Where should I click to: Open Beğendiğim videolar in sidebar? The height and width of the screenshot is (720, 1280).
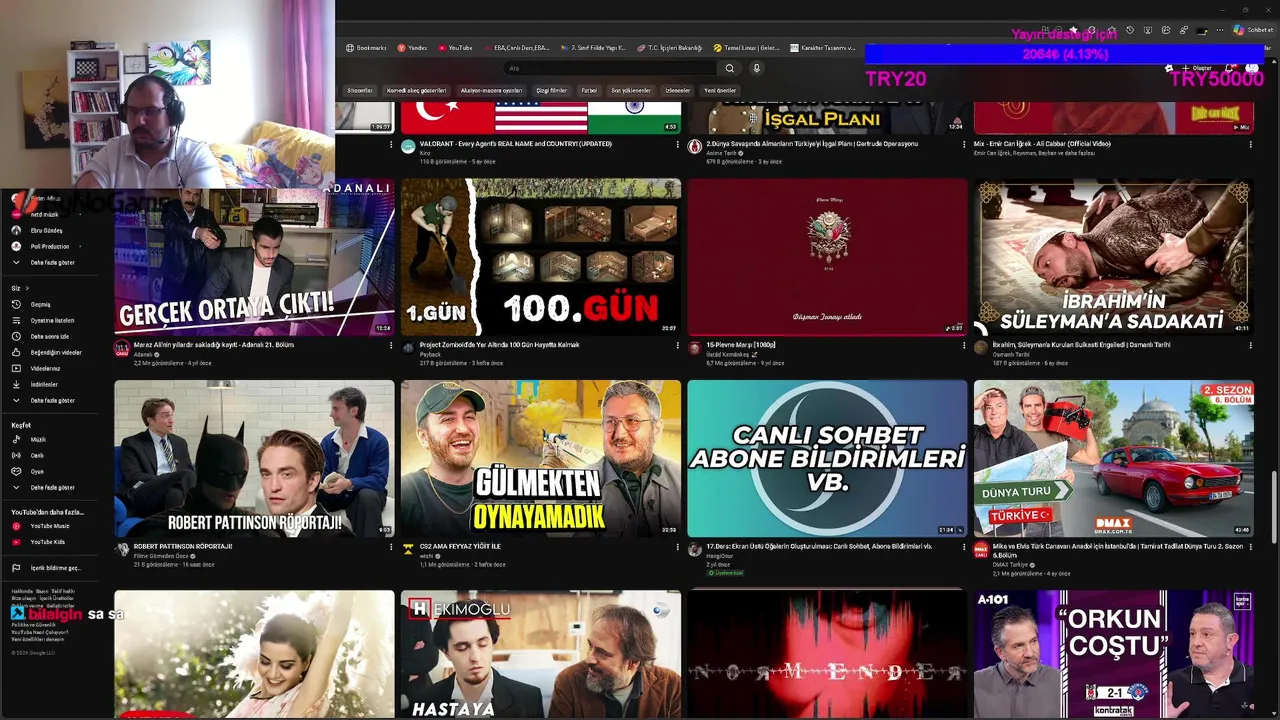tap(56, 352)
